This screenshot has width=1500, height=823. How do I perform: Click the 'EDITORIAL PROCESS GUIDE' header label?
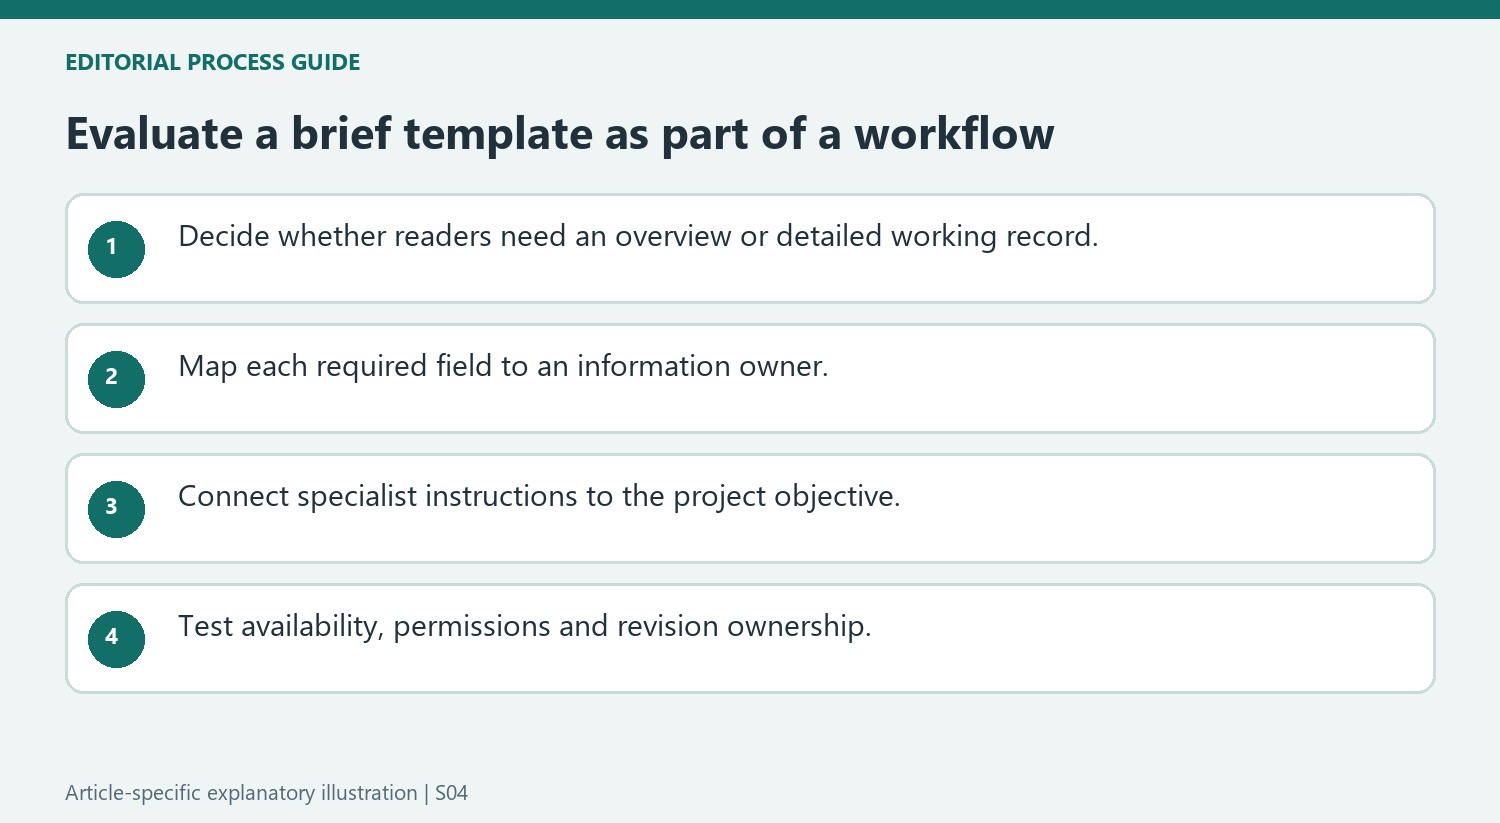click(213, 62)
